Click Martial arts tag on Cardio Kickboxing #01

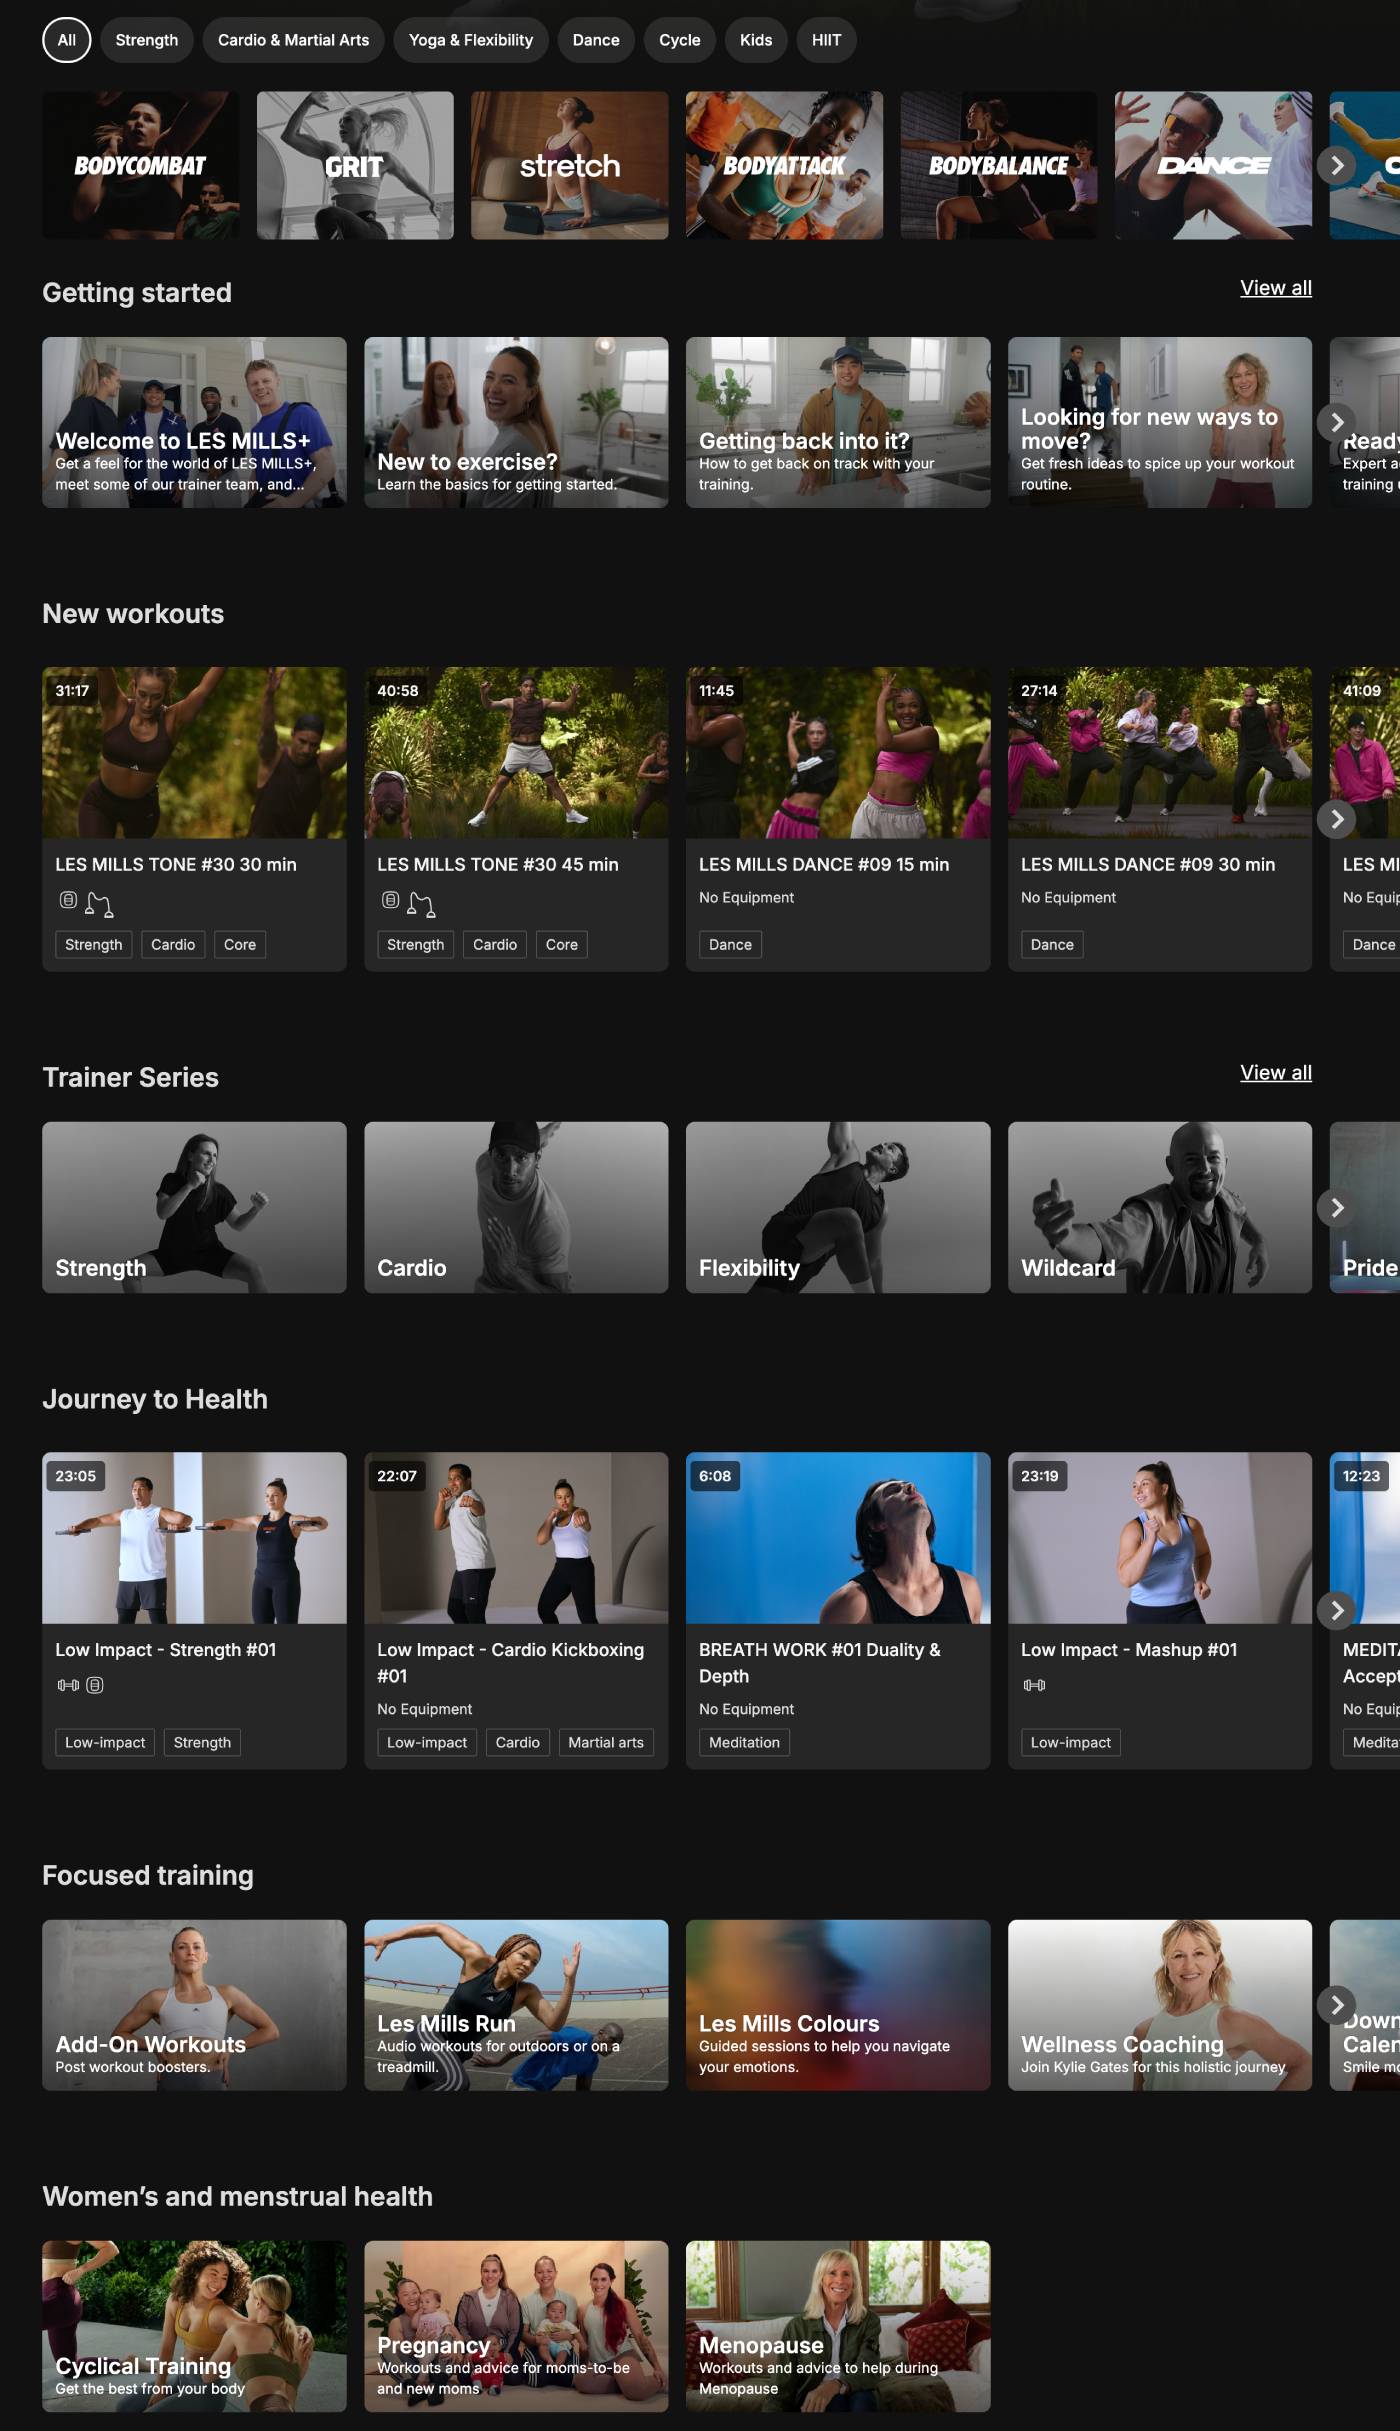pyautogui.click(x=606, y=1742)
